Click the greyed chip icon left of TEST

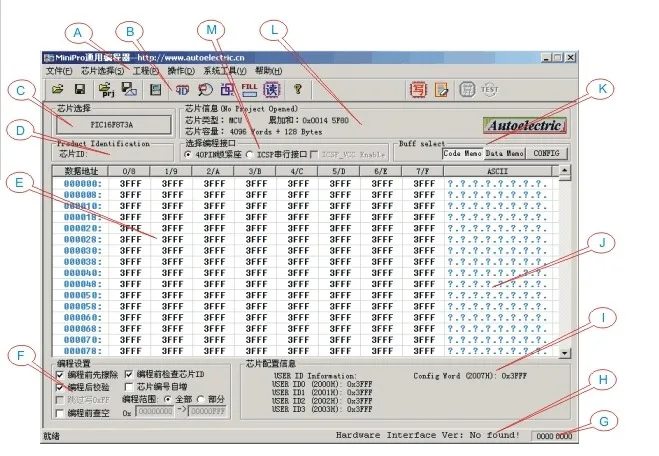(x=467, y=90)
